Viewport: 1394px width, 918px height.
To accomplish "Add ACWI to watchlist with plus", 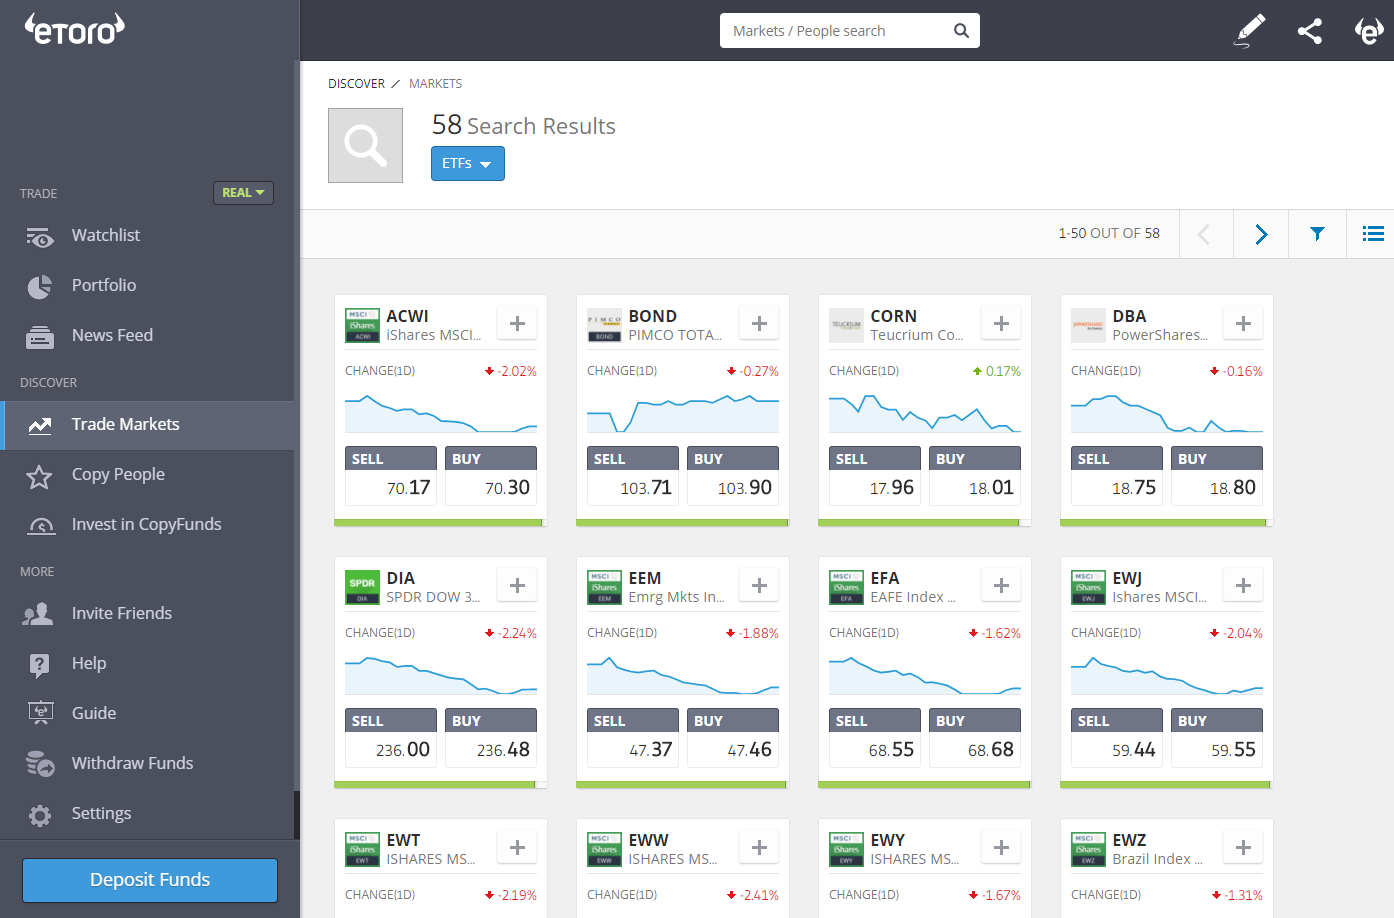I will point(518,323).
